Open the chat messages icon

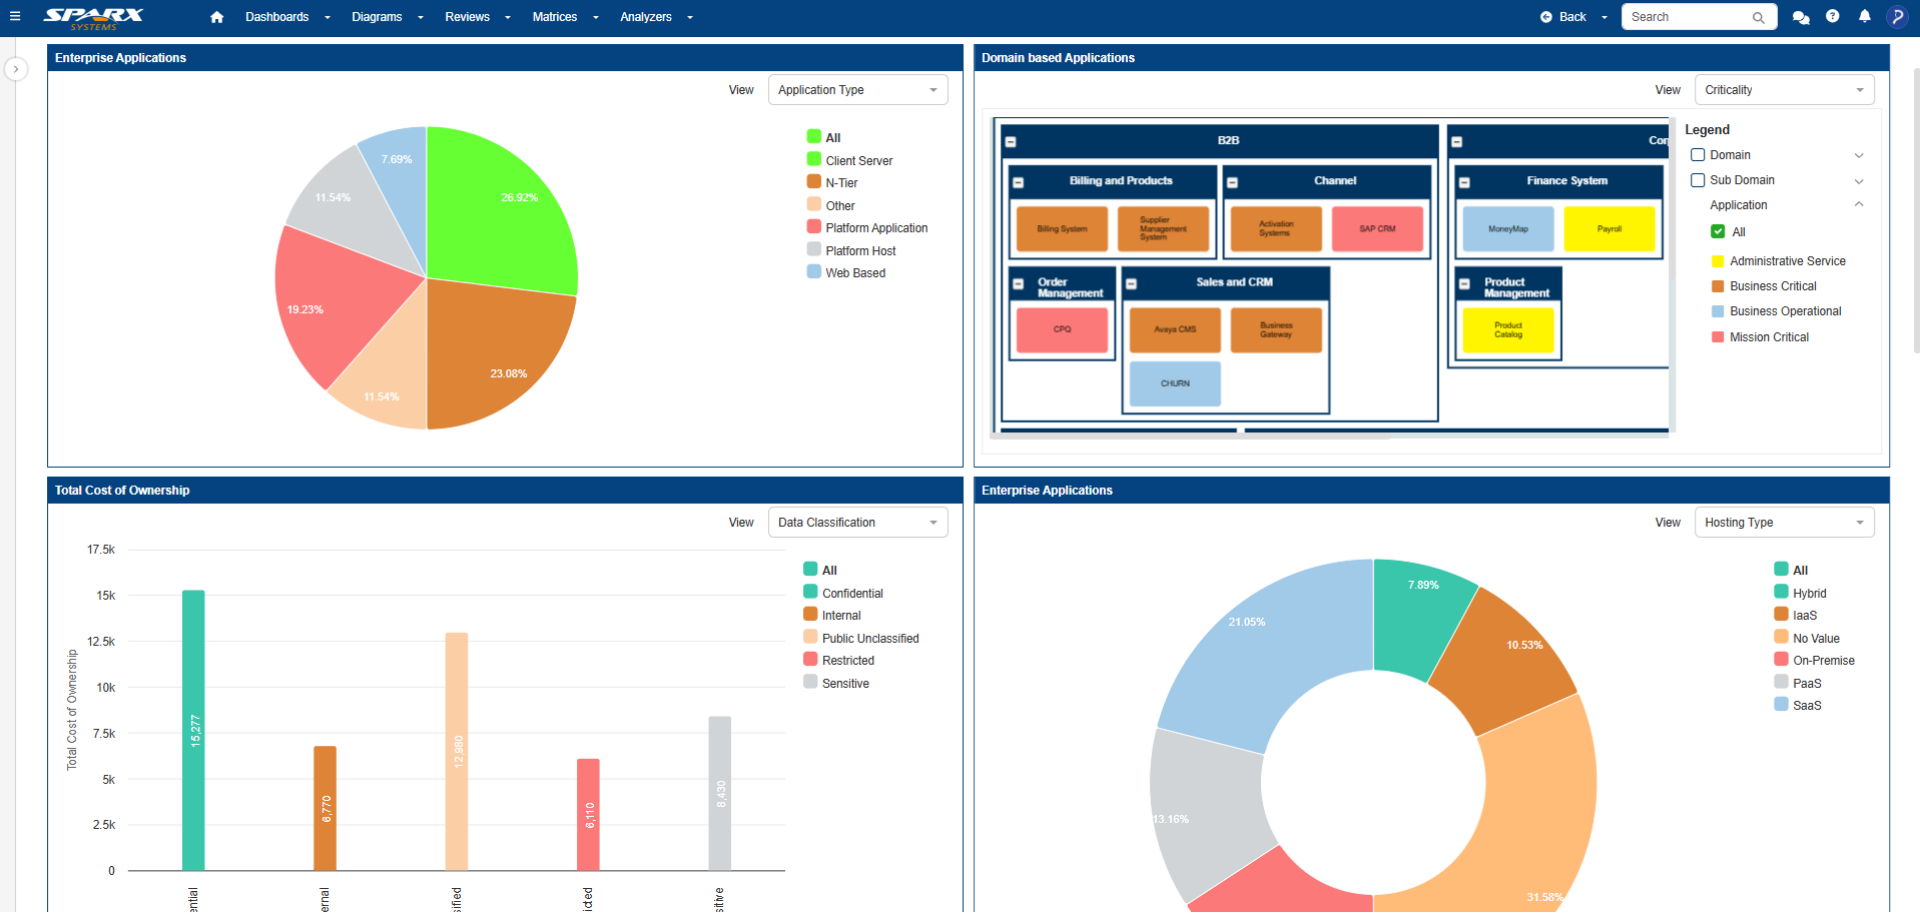1800,17
